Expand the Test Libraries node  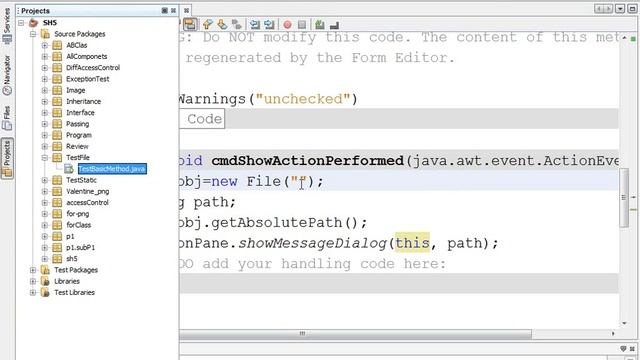(33, 292)
